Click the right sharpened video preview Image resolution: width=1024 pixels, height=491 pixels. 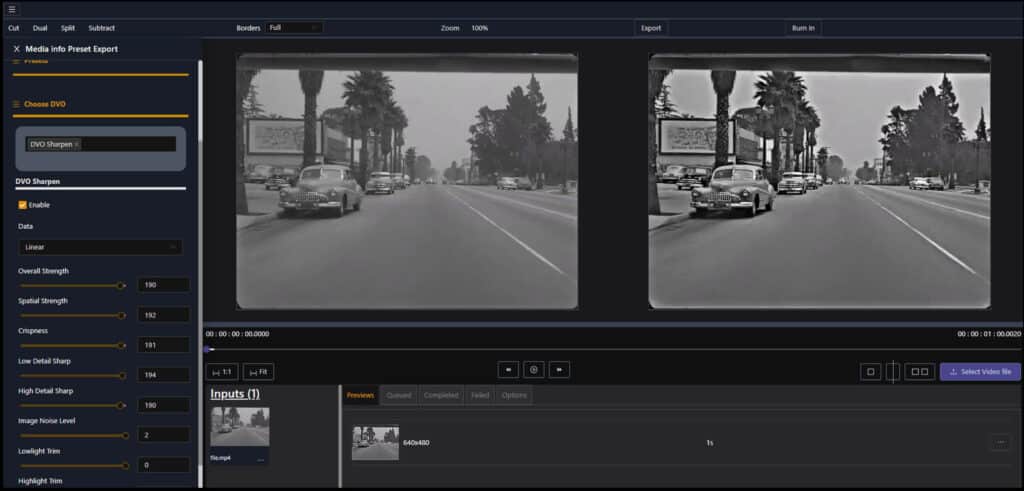pyautogui.click(x=819, y=181)
